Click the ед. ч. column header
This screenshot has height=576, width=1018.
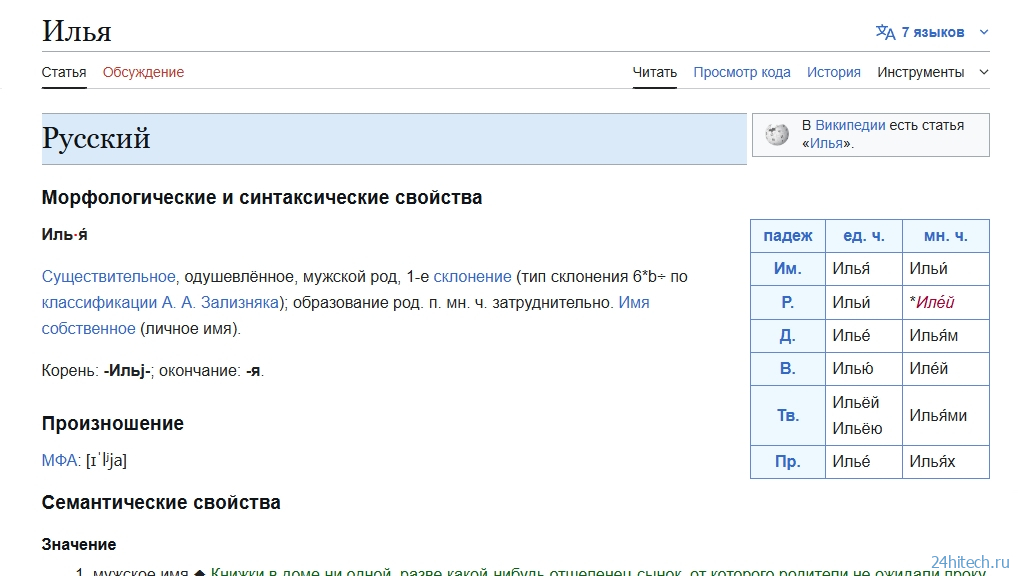pyautogui.click(x=864, y=236)
